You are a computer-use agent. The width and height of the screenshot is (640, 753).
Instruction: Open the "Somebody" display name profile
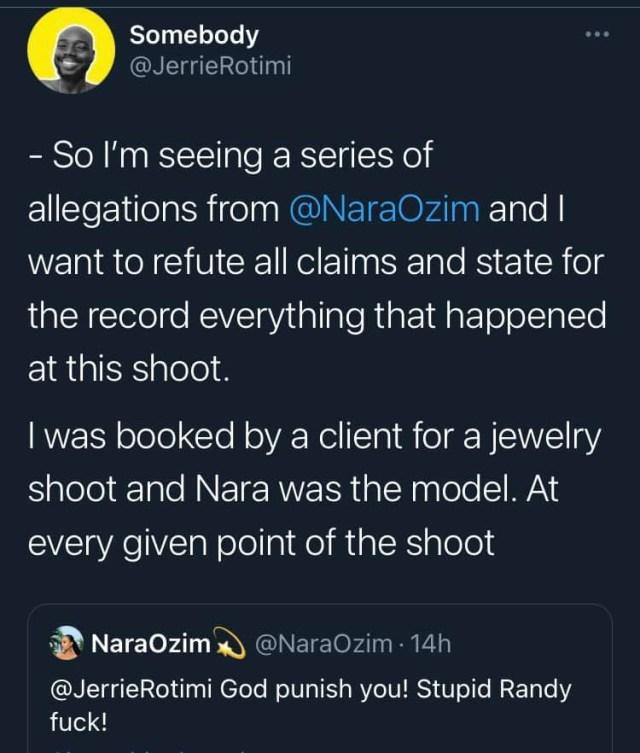(x=194, y=35)
